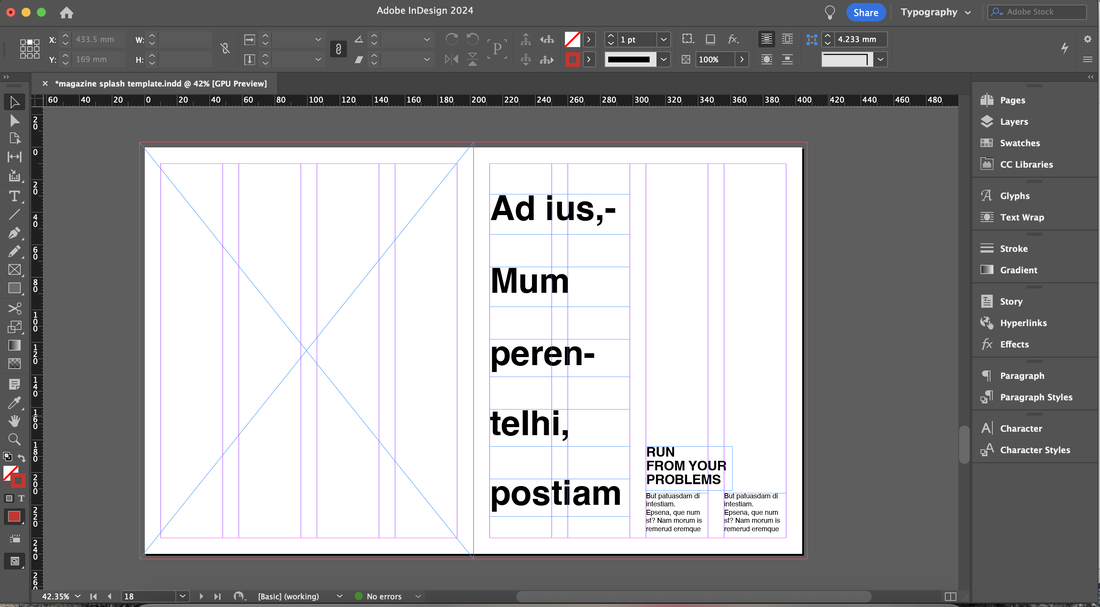The image size is (1100, 607).
Task: Enable jump object text wrap
Action: tap(787, 60)
